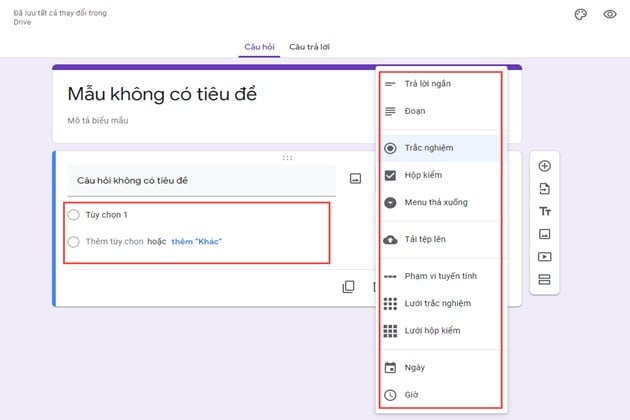This screenshot has height=420, width=630.
Task: Click the checkbox icon next to Hộp kiểm
Action: coord(390,175)
